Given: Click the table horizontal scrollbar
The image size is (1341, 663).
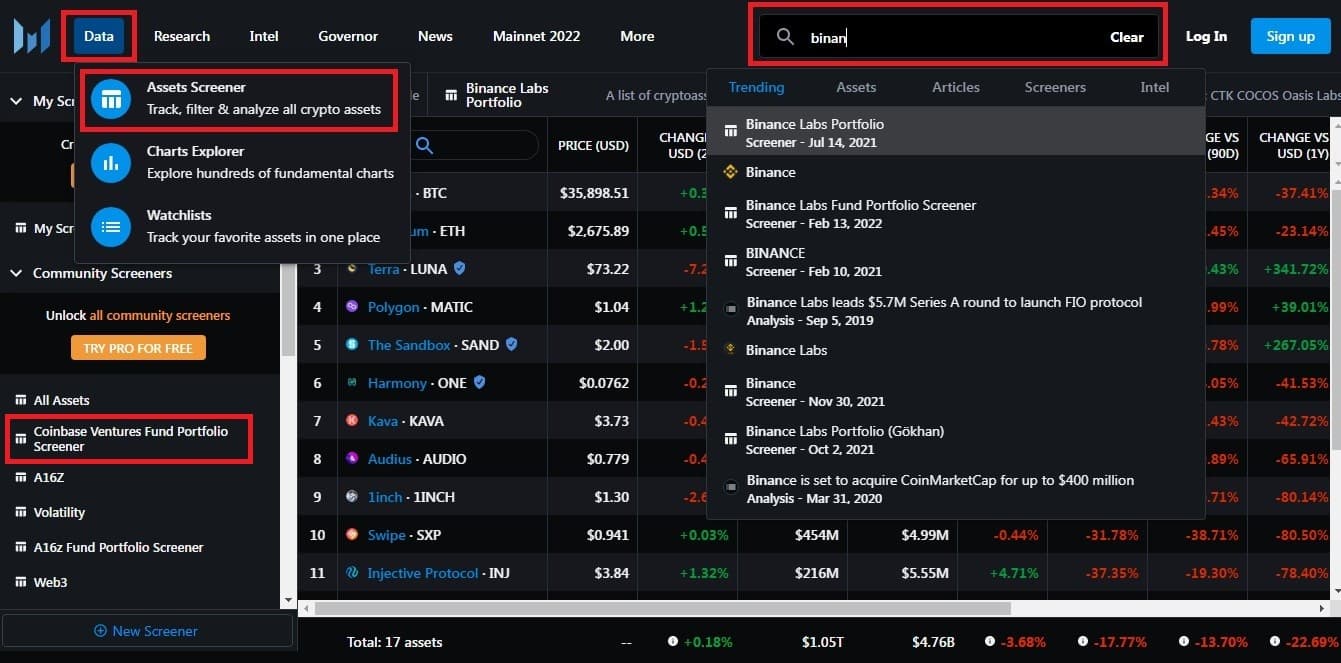Looking at the screenshot, I should [x=664, y=607].
